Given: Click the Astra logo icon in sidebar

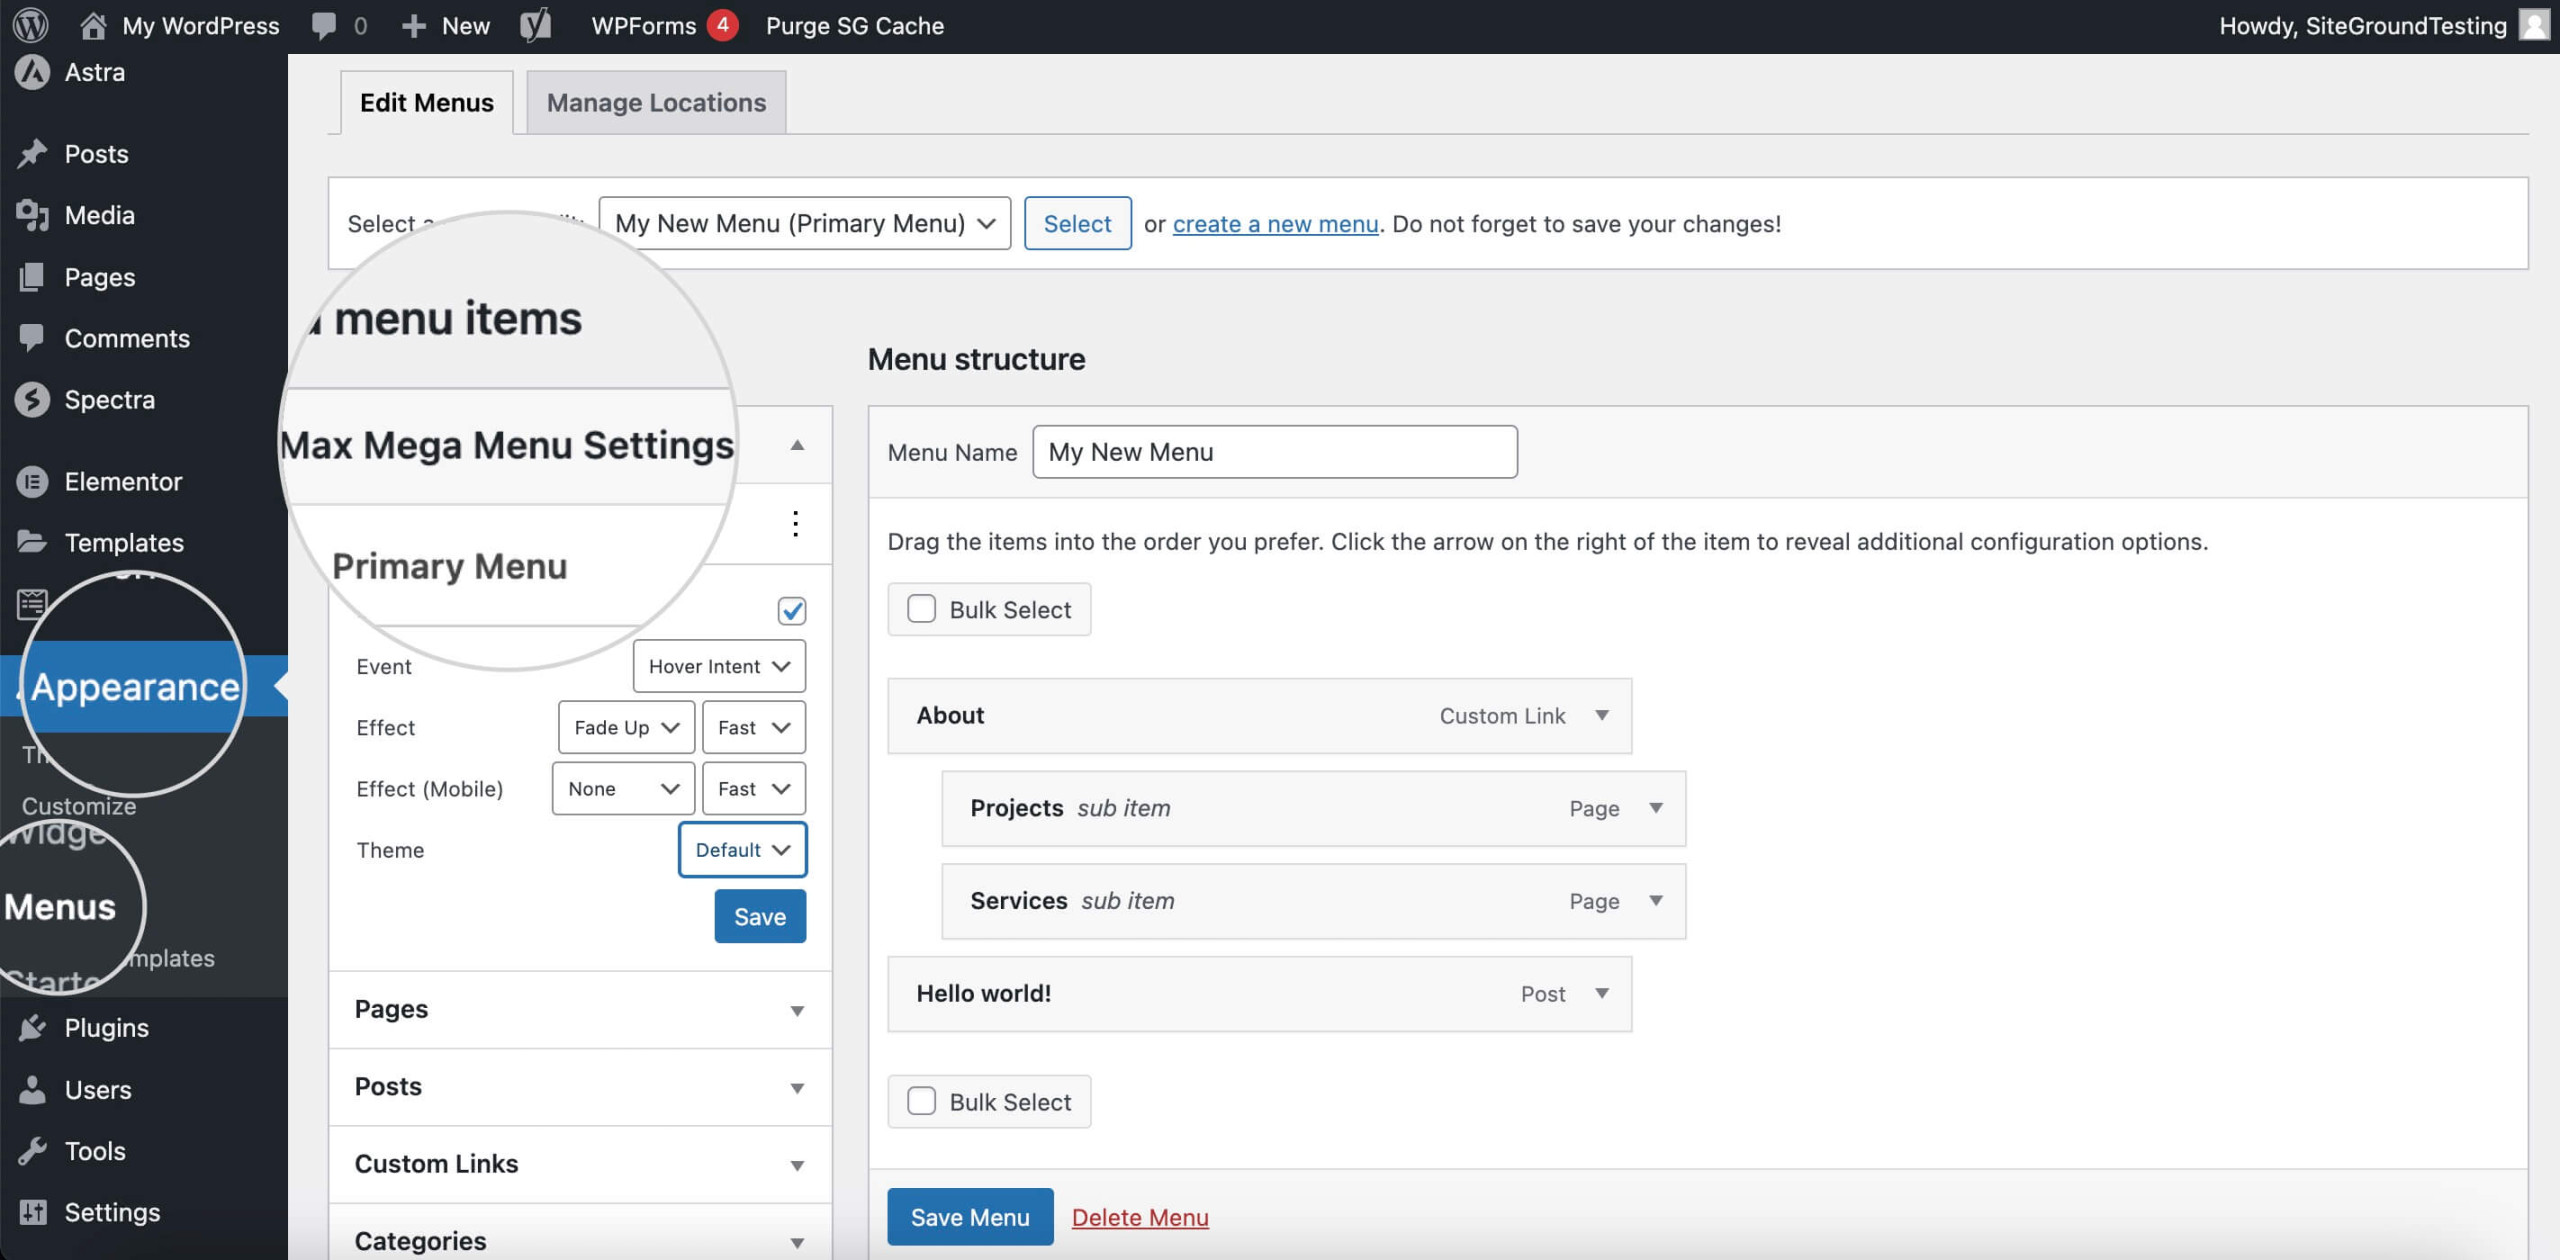Looking at the screenshot, I should click(x=32, y=72).
